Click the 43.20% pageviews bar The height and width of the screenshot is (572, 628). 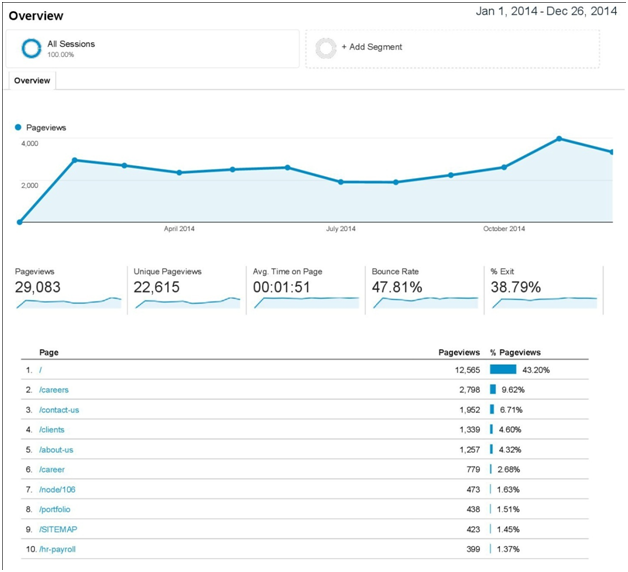[x=503, y=369]
